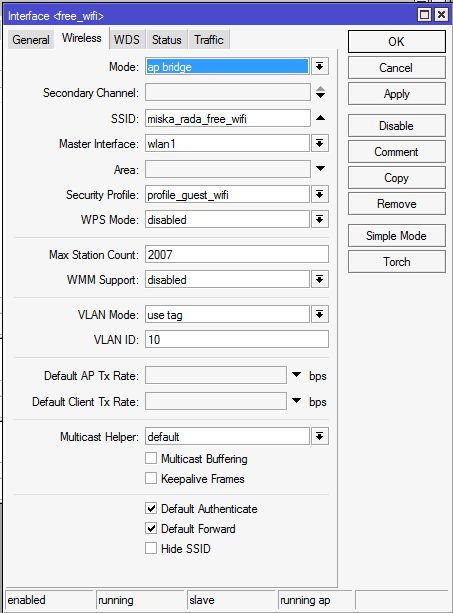Open the VLAN Mode dropdown arrow
453x613 pixels.
tap(319, 314)
